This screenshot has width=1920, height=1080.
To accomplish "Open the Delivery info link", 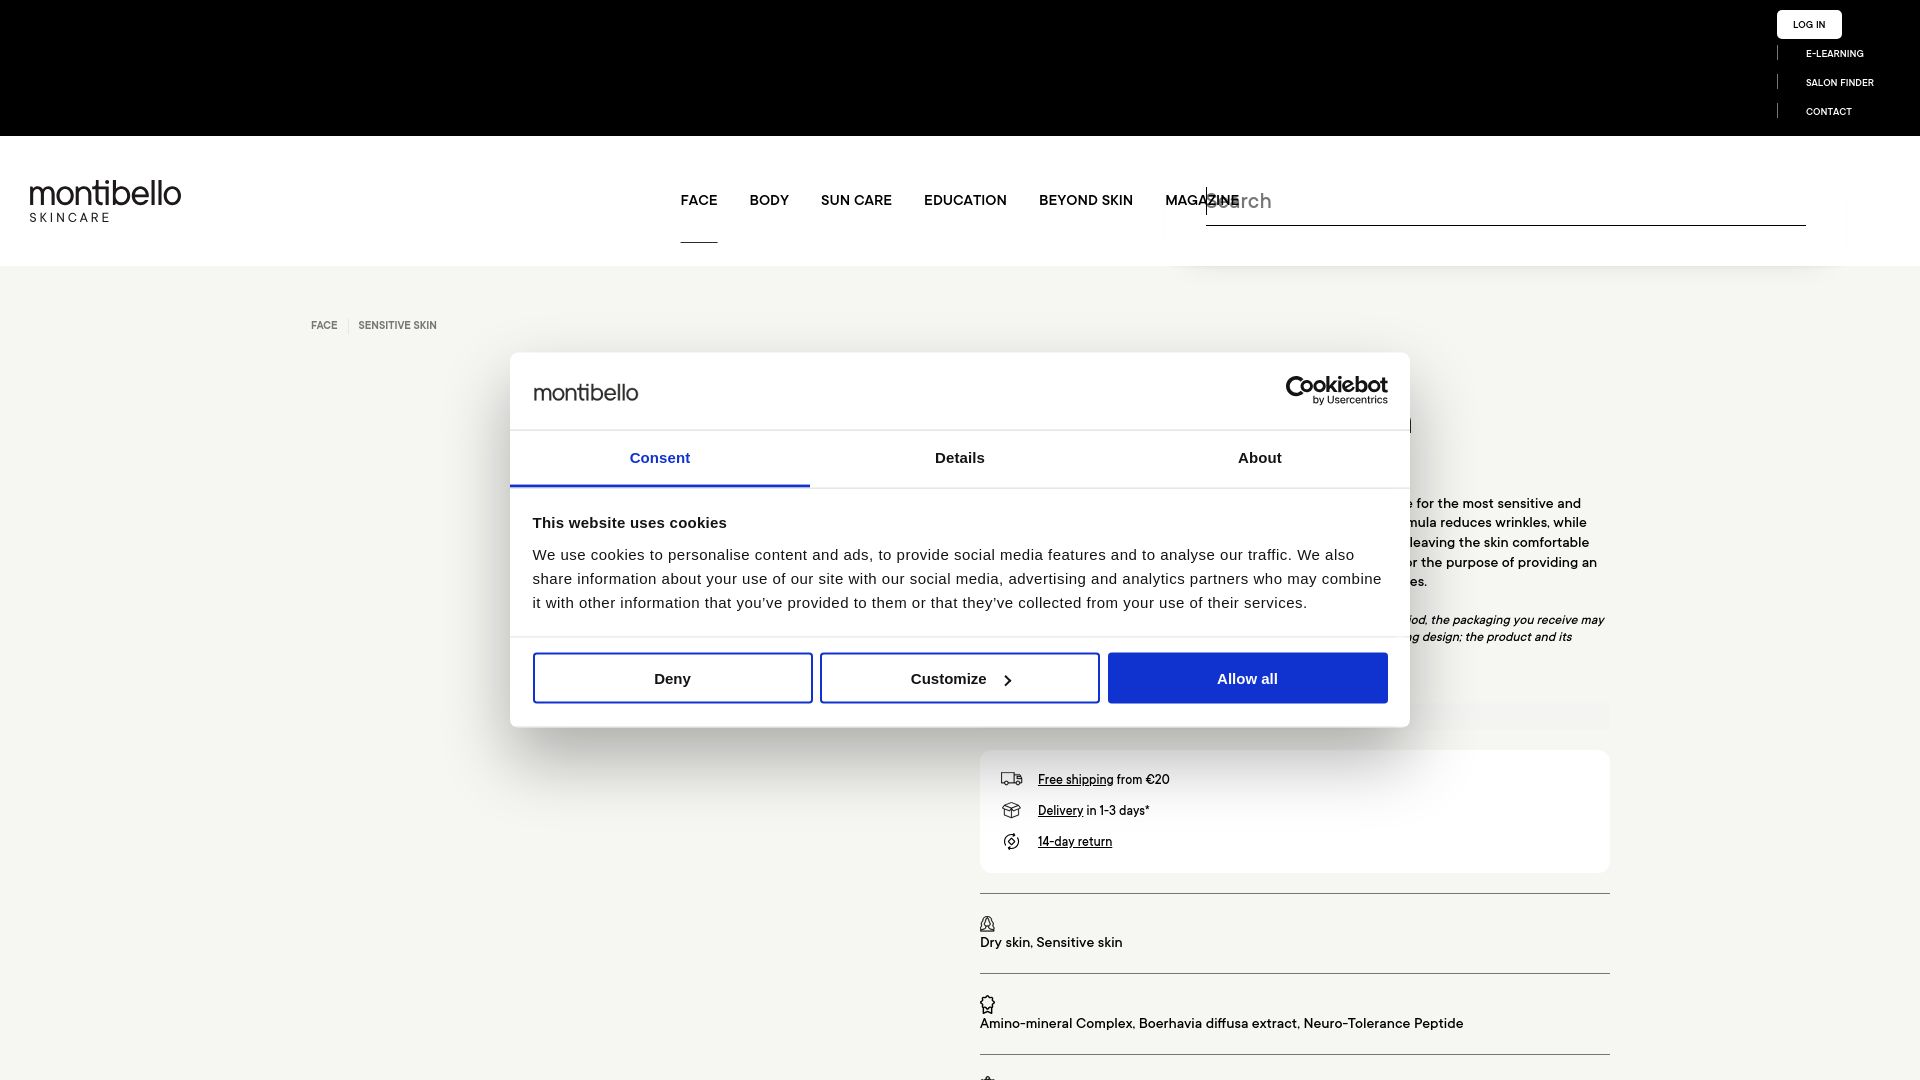I will click(x=1060, y=811).
